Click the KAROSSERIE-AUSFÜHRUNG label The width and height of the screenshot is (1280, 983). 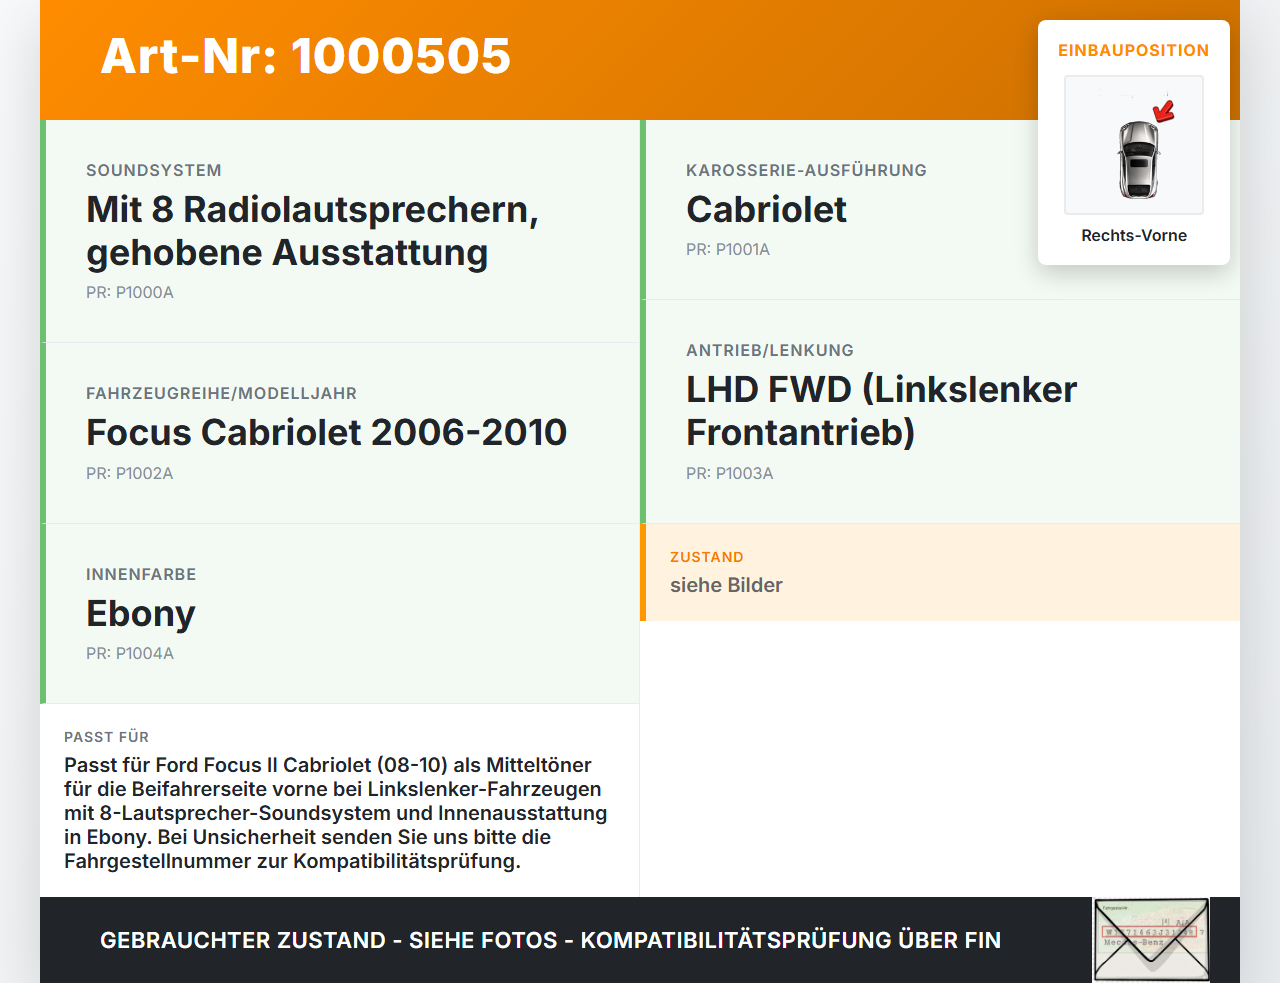click(806, 170)
